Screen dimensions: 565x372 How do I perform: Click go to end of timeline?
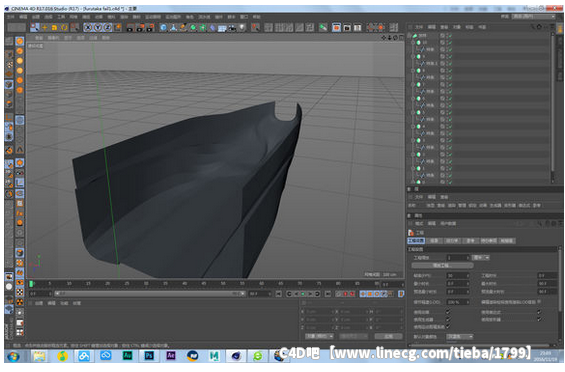(328, 294)
